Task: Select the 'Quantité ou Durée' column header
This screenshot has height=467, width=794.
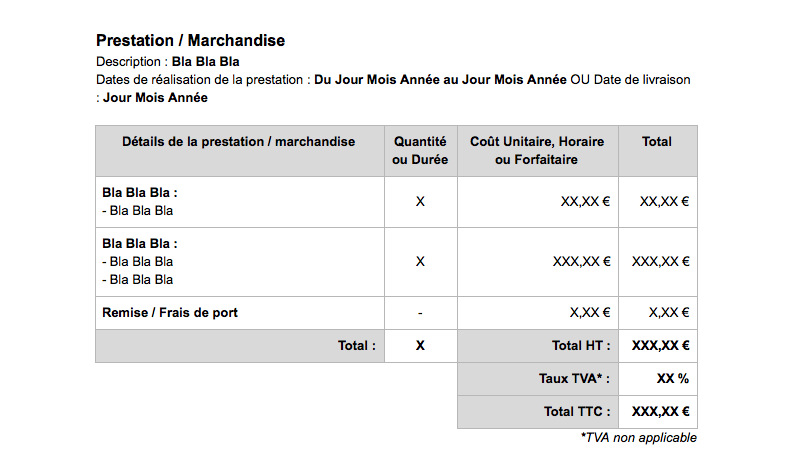Action: point(420,151)
